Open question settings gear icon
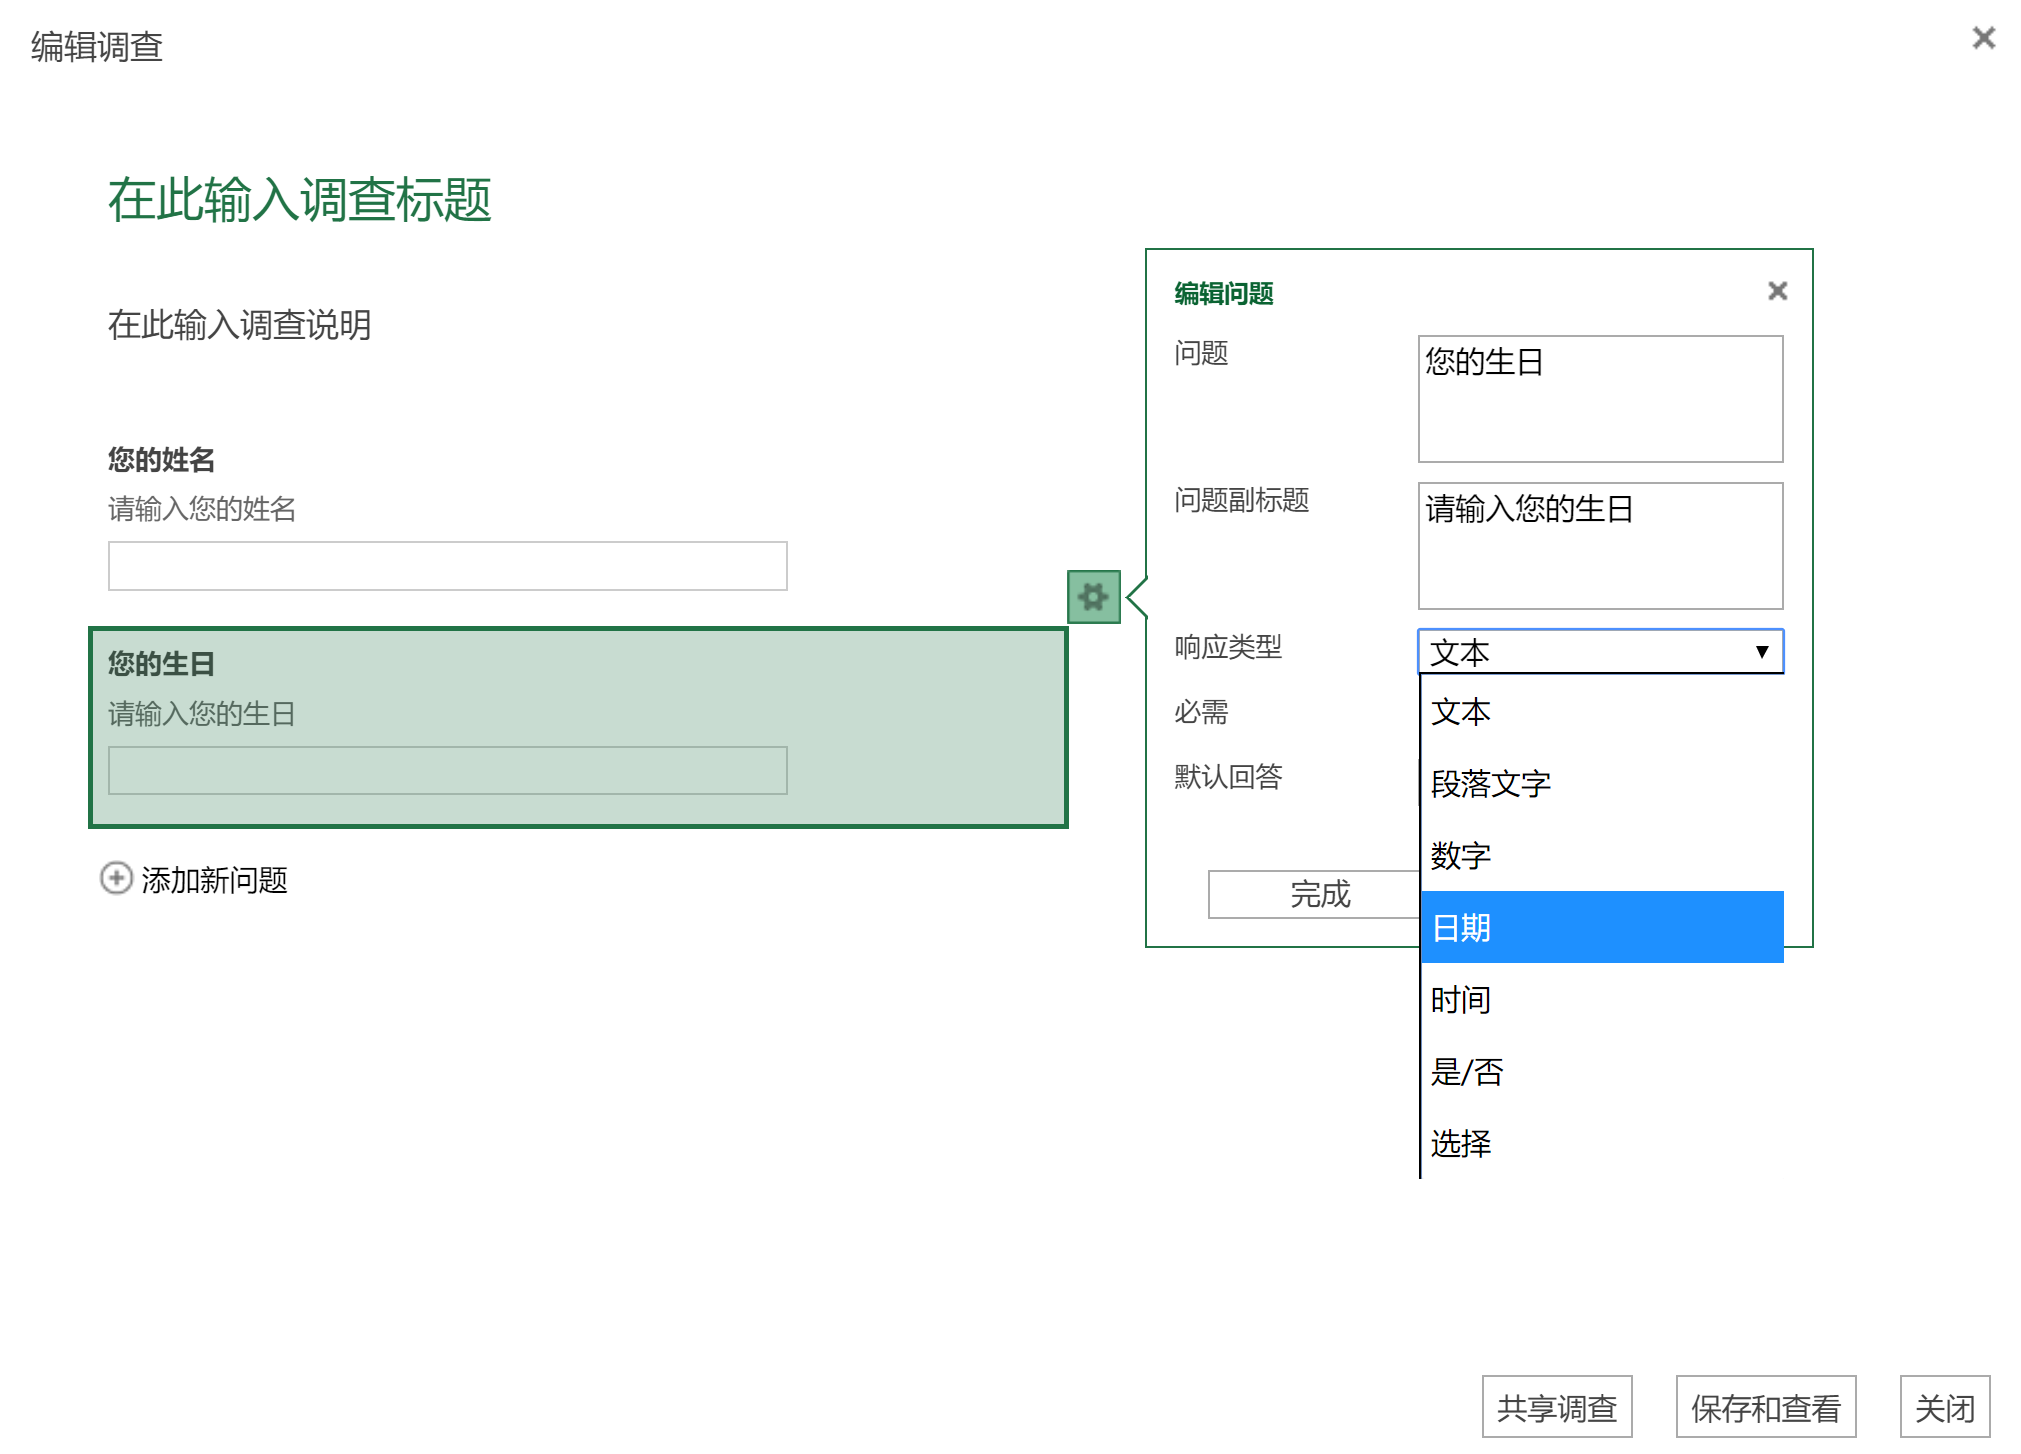2021x1454 pixels. click(1093, 597)
